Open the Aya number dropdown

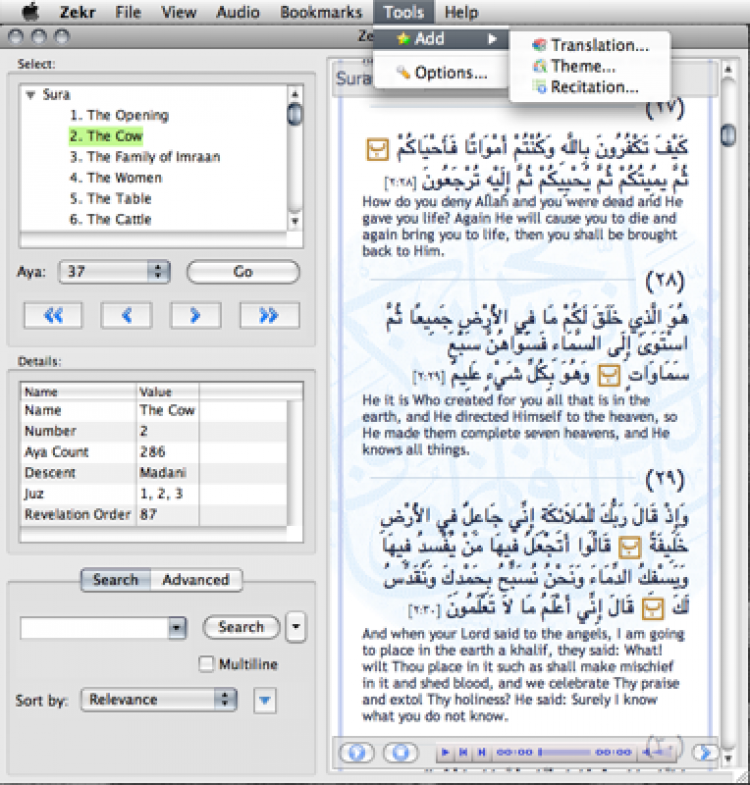158,272
